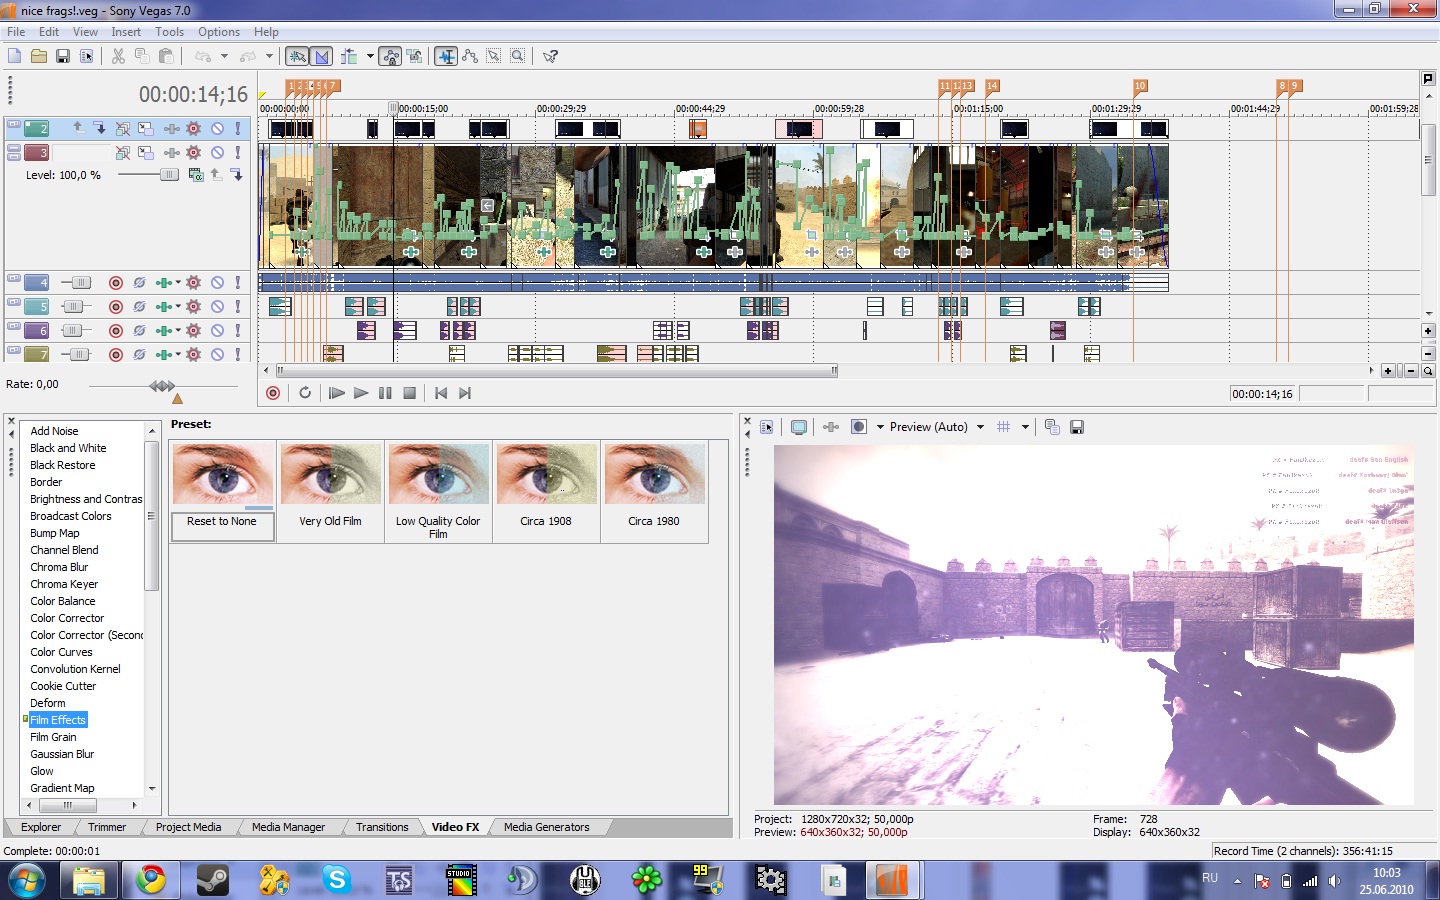Open Google Chrome from the taskbar
This screenshot has height=900, width=1440.
tap(151, 880)
